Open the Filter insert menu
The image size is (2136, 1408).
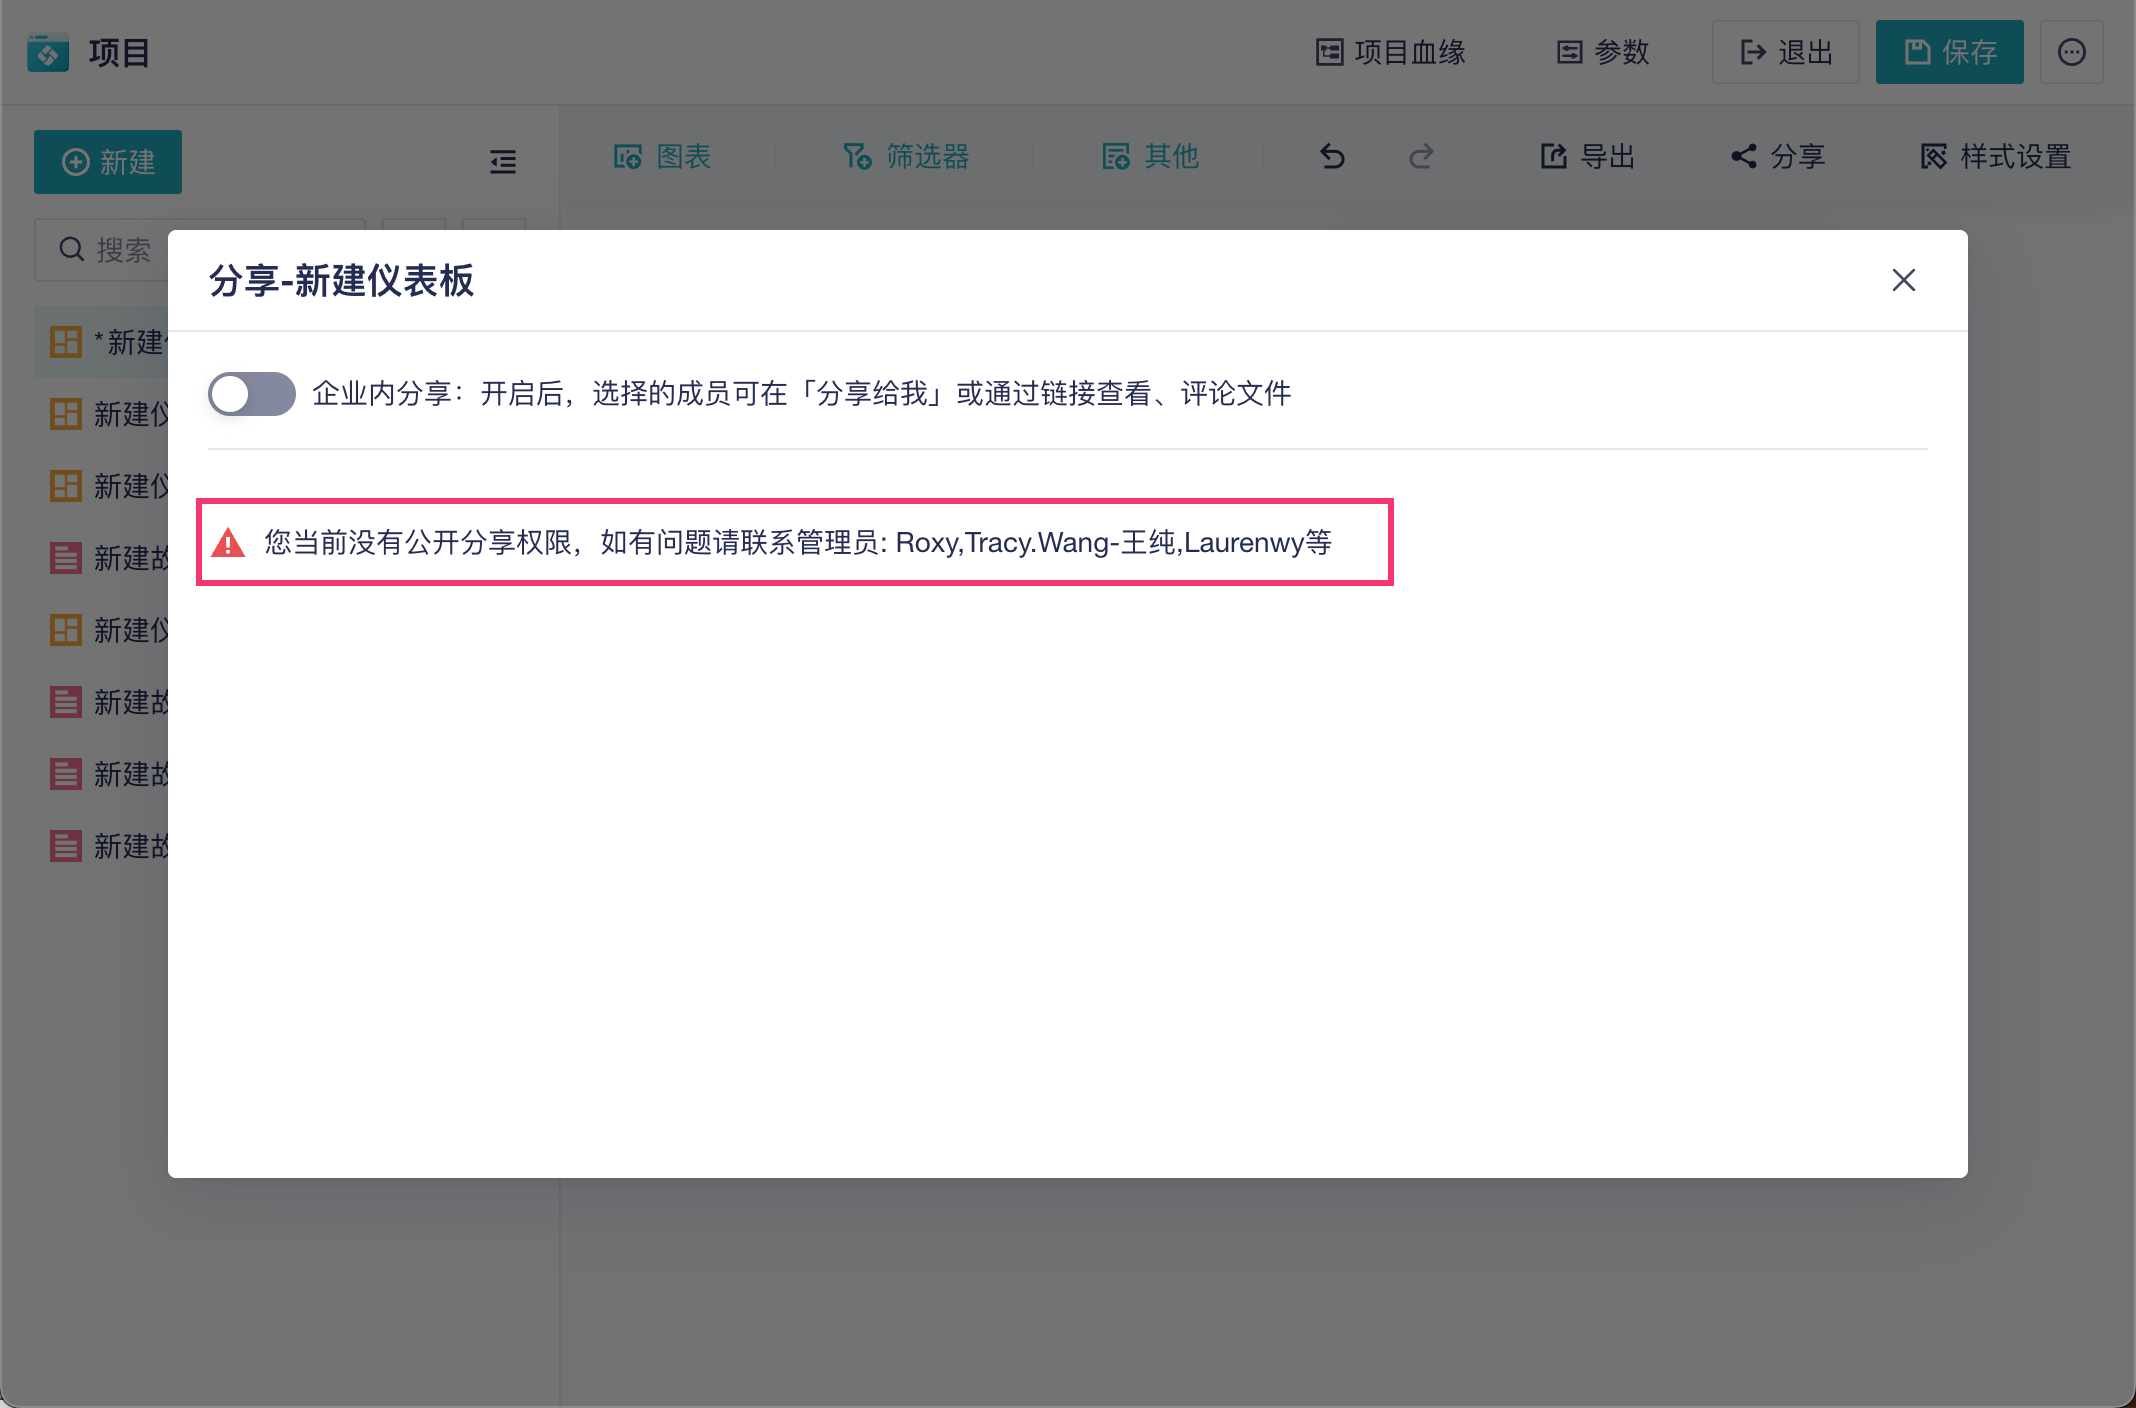906,157
